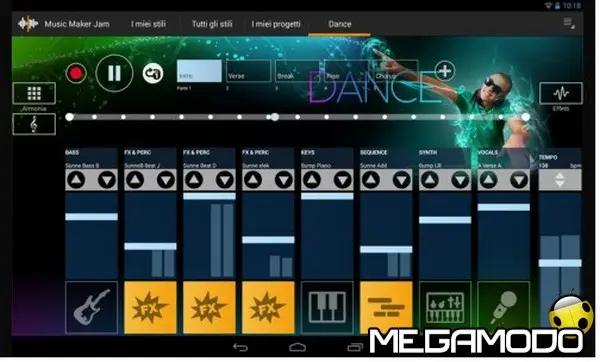Switch BASS loop to next with down arrow
The height and width of the screenshot is (362, 600).
[107, 179]
